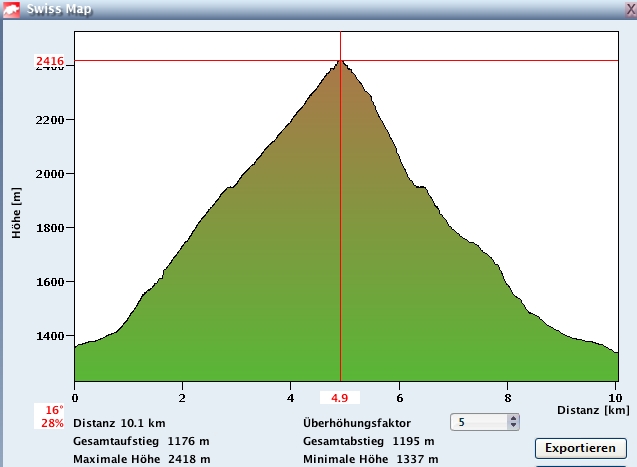Click the red 16° slope angle readout
Screen dimensions: 637x467
(x=53, y=410)
